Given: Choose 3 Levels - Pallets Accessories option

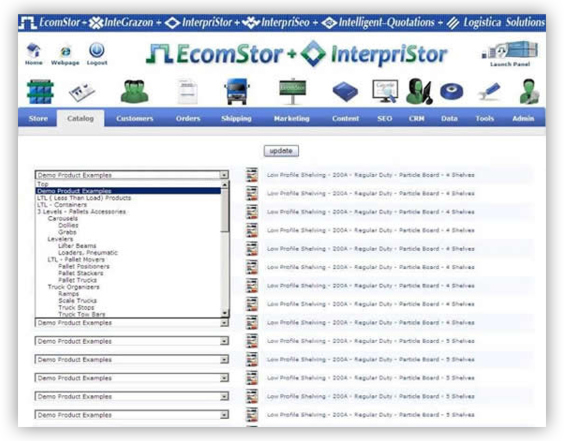Looking at the screenshot, I should pos(128,212).
